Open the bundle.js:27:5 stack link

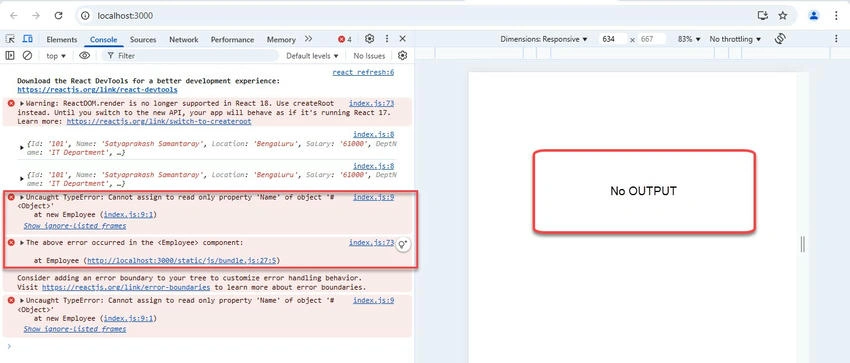click(x=183, y=261)
